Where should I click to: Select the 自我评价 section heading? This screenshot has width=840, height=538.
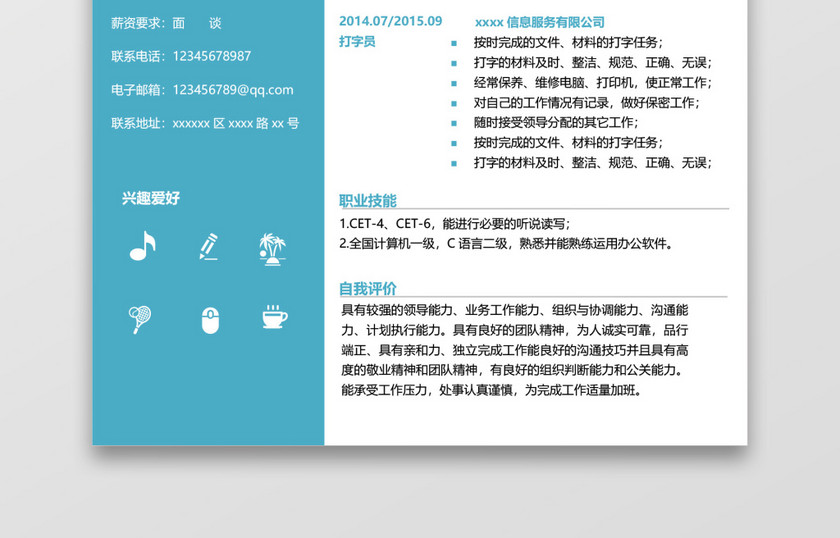pos(368,288)
